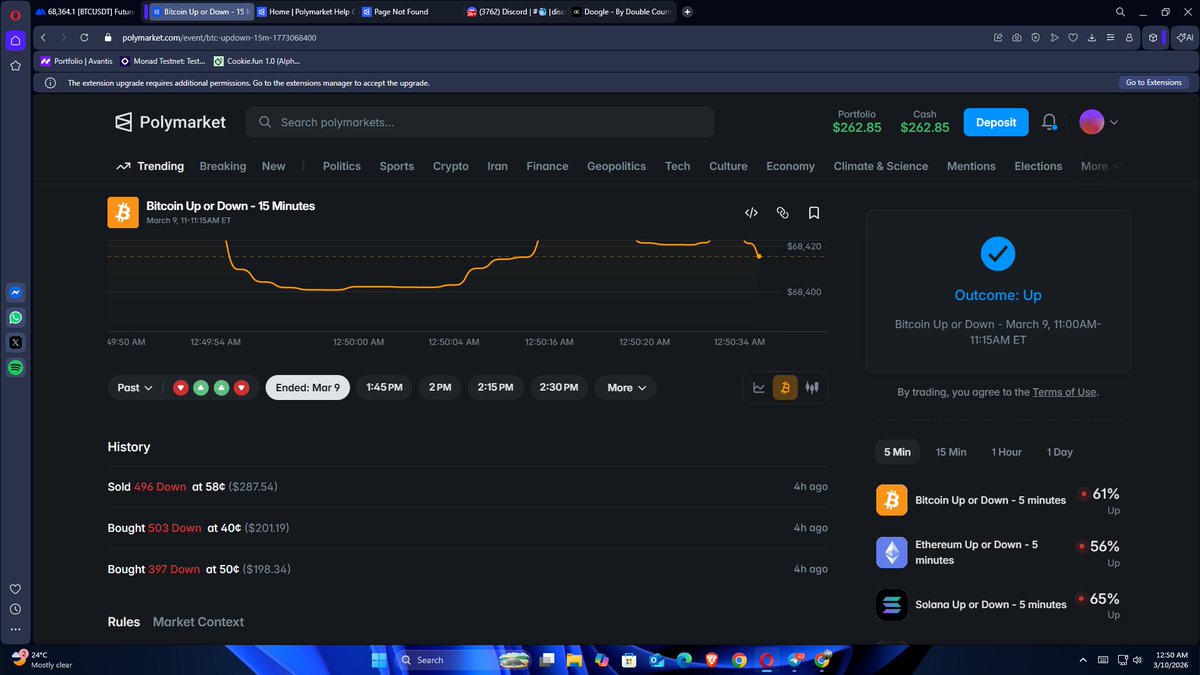The height and width of the screenshot is (675, 1200).
Task: Select the 2:30 PM time slot
Action: coord(559,388)
